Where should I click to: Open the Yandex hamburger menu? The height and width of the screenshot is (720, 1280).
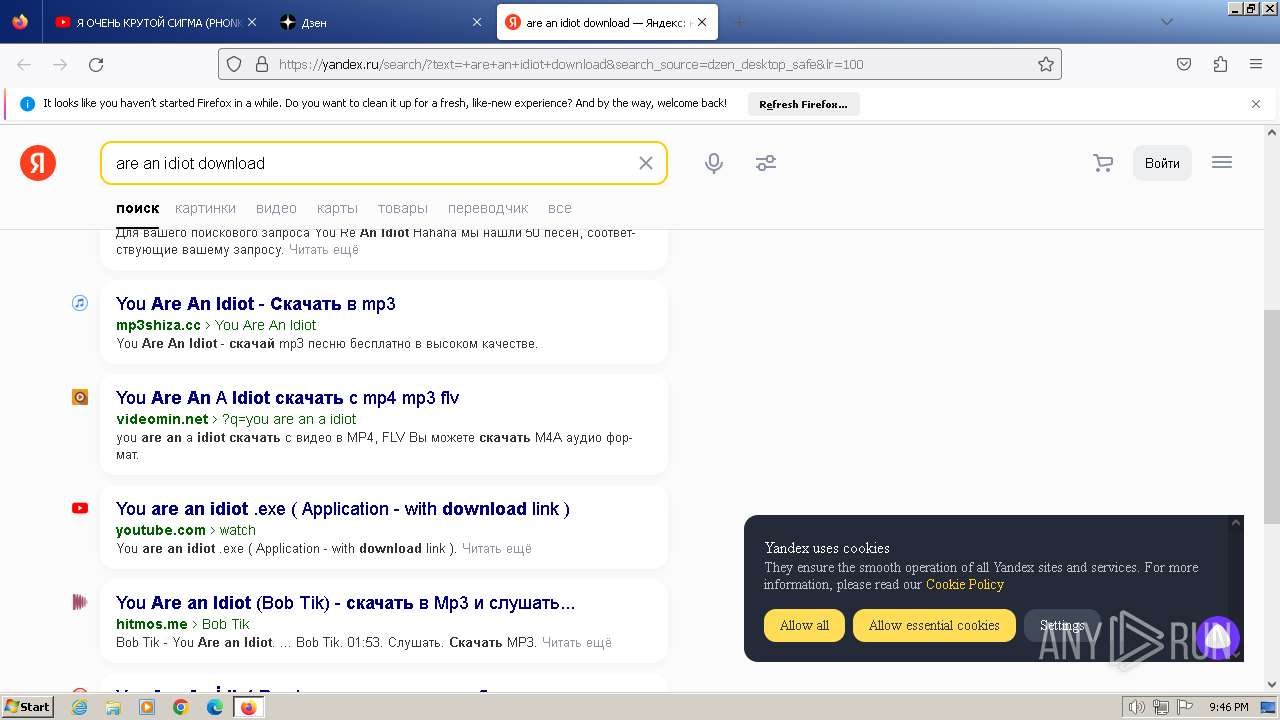click(x=1222, y=162)
